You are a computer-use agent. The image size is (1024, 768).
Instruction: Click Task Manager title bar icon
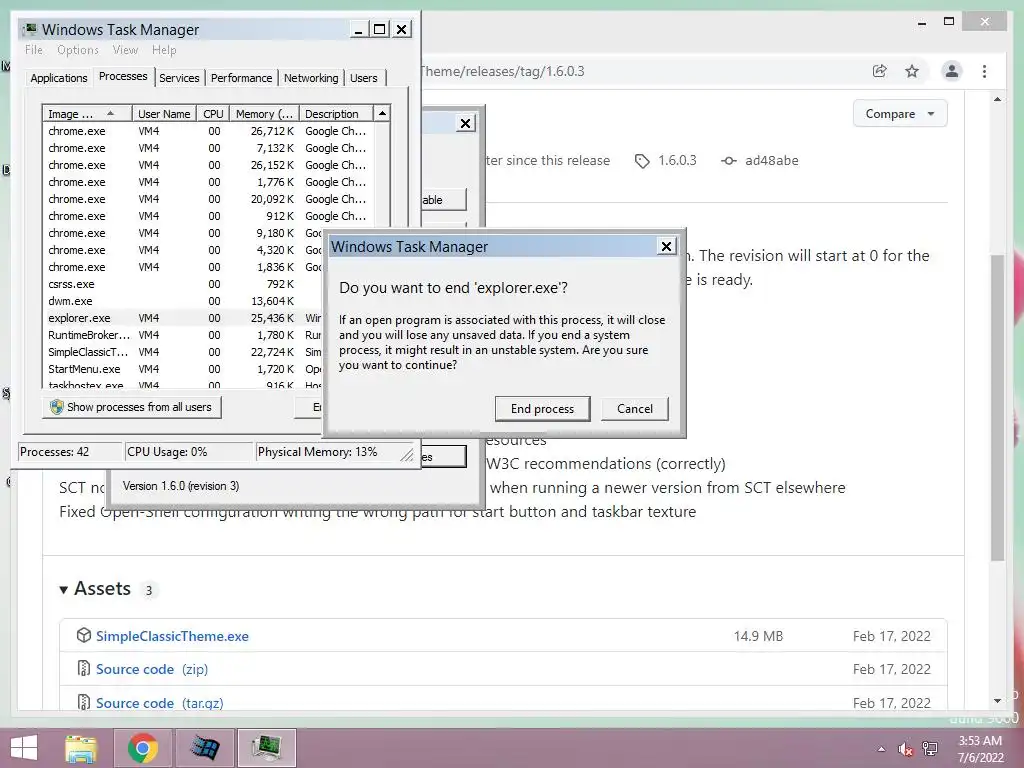coord(29,29)
